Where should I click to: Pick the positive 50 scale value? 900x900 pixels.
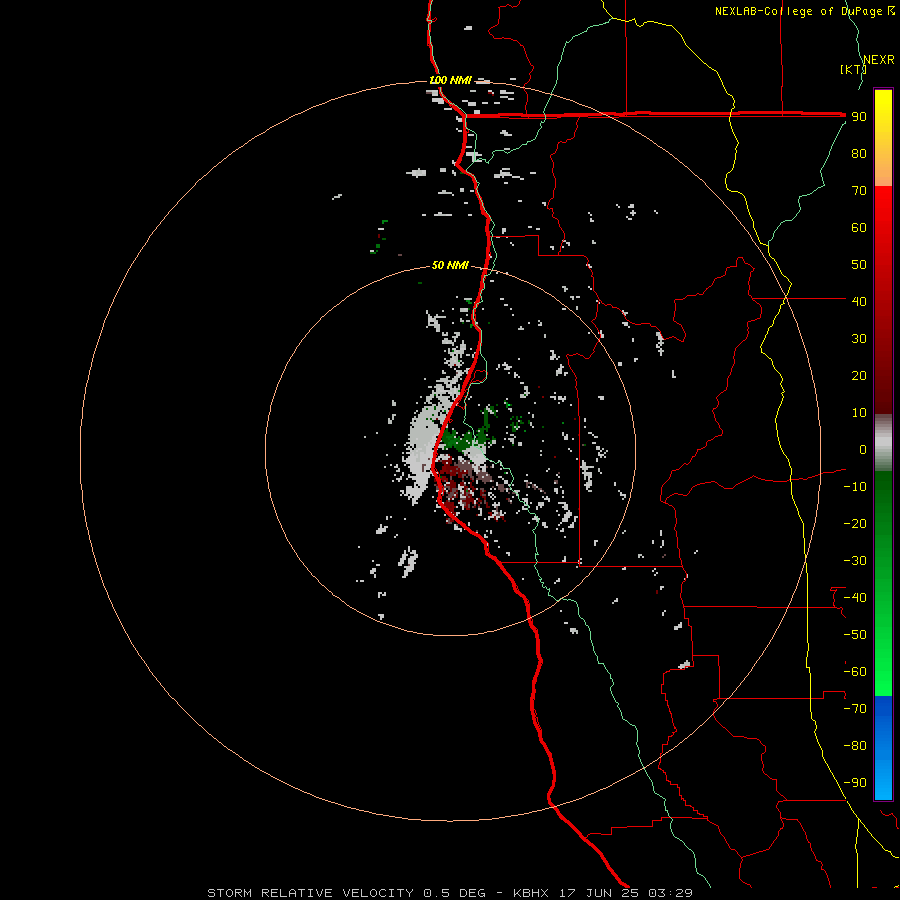[x=859, y=265]
